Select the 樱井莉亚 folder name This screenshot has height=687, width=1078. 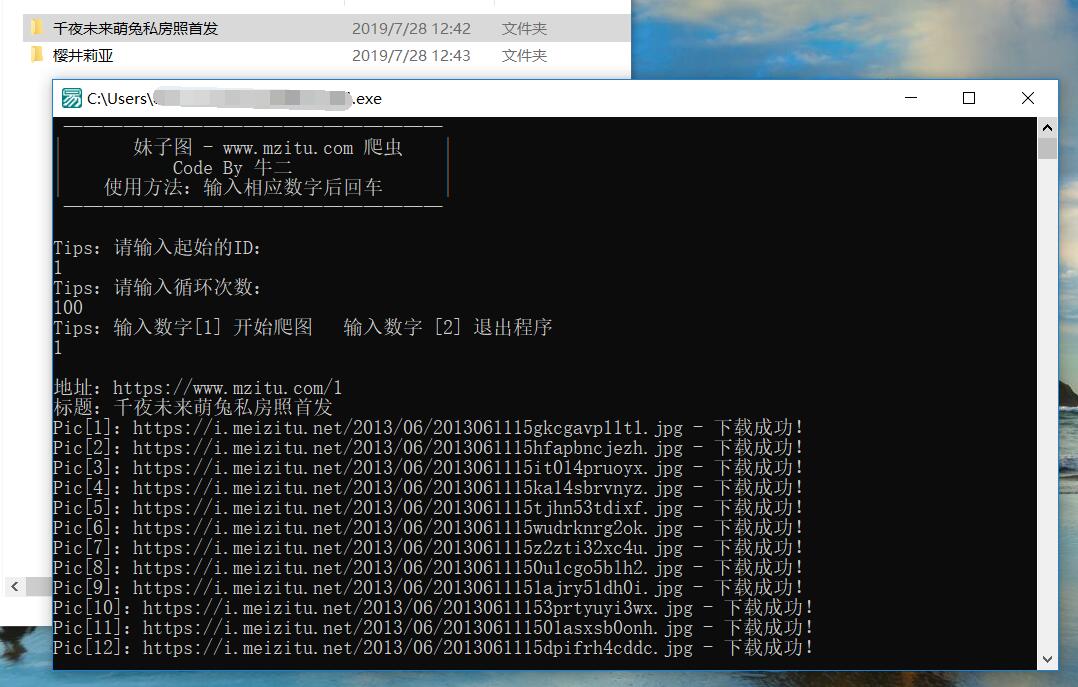point(83,55)
